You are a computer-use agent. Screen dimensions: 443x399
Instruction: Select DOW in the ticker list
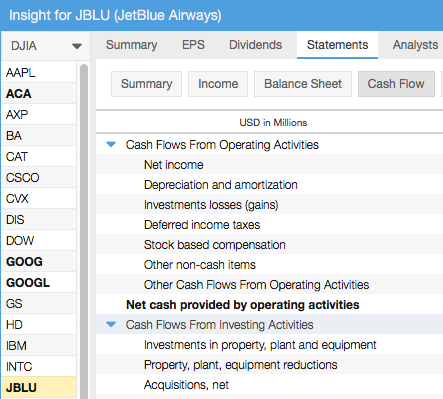pyautogui.click(x=39, y=240)
